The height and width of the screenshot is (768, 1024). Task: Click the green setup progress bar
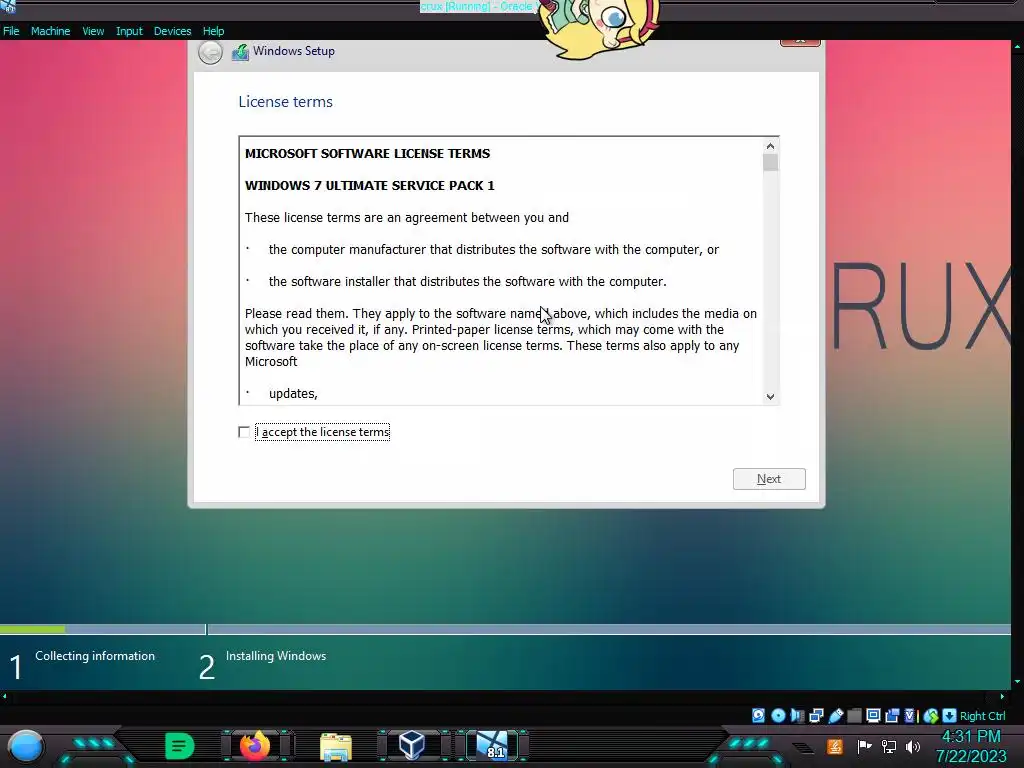point(32,630)
